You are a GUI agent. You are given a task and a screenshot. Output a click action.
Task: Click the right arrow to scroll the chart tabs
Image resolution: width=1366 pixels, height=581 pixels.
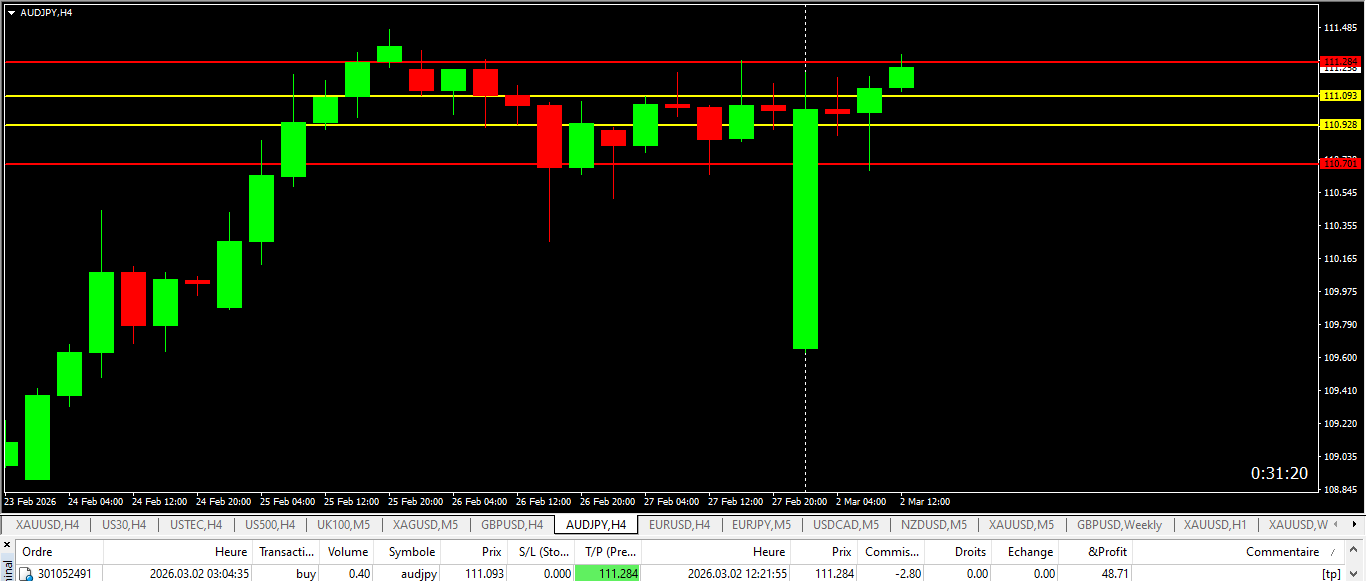tap(1356, 524)
